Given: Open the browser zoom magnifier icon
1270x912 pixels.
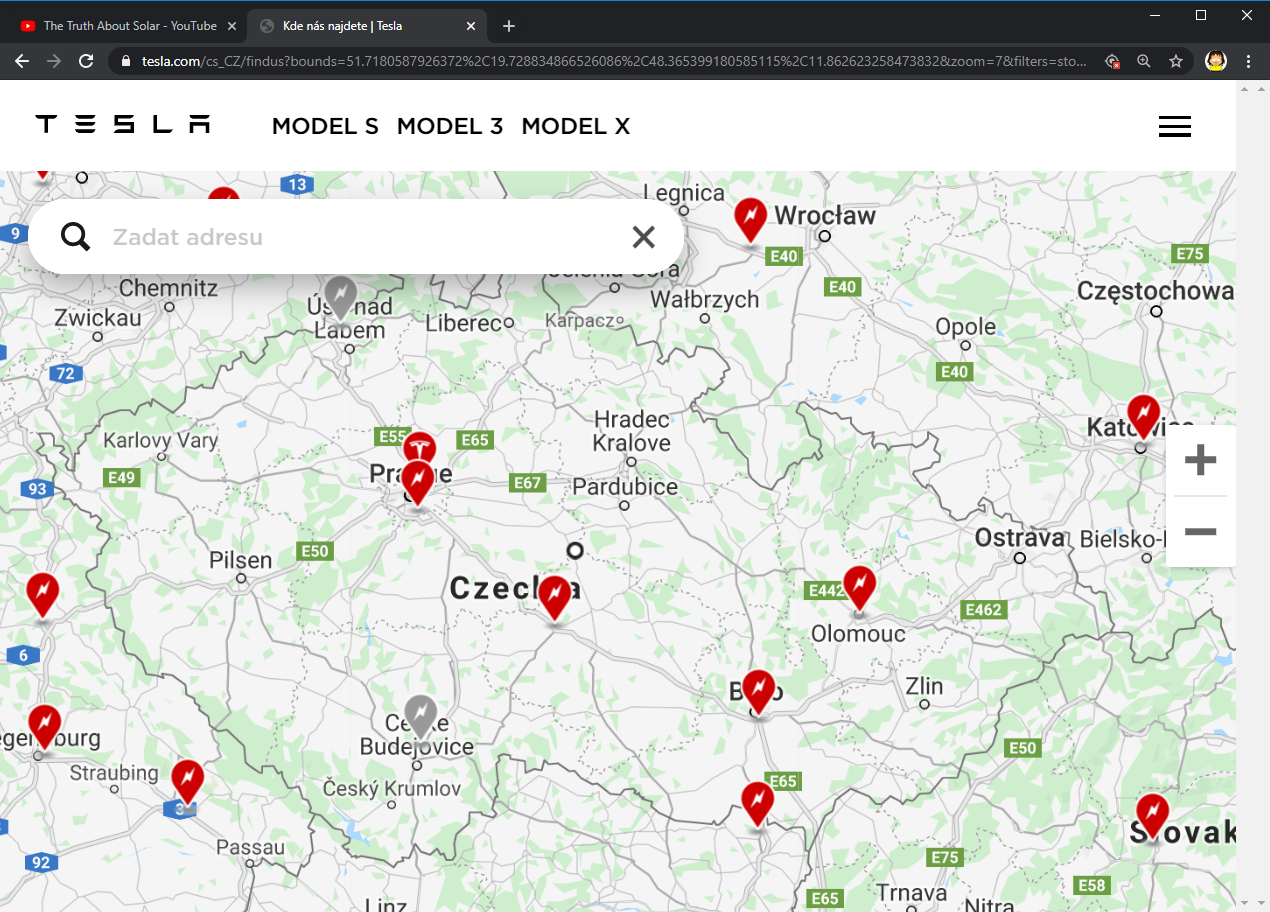Looking at the screenshot, I should click(1144, 61).
